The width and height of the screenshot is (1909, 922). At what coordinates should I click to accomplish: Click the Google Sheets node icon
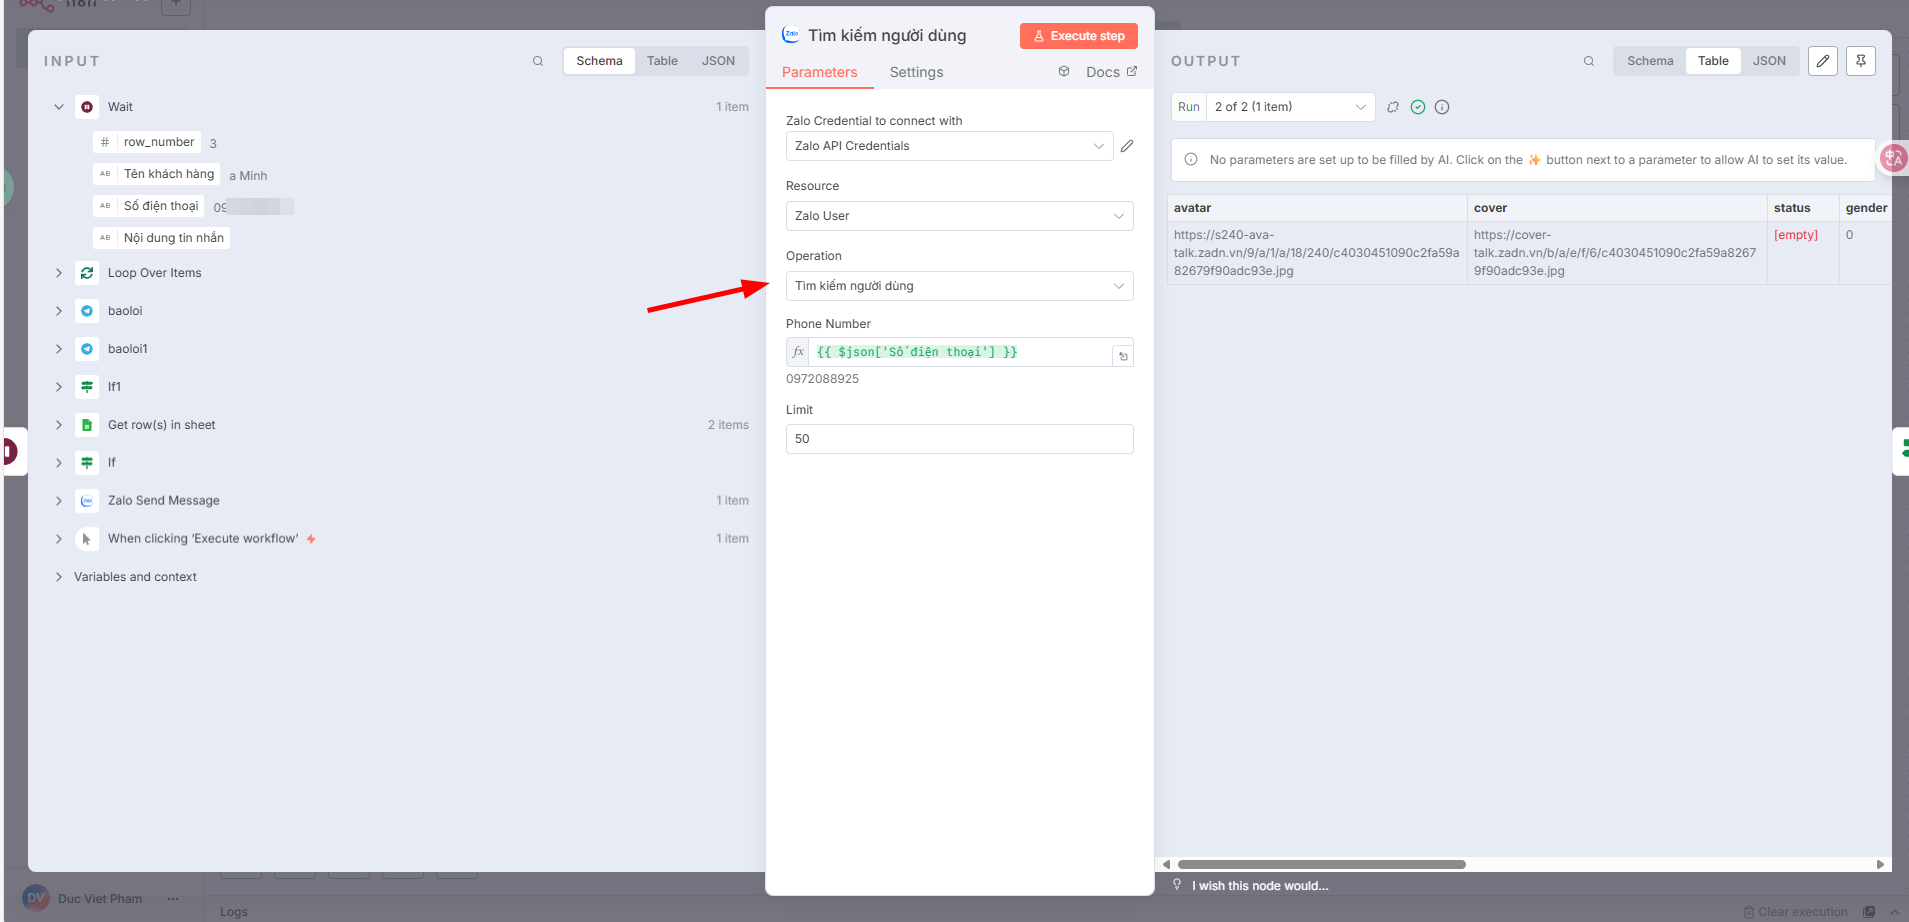87,425
